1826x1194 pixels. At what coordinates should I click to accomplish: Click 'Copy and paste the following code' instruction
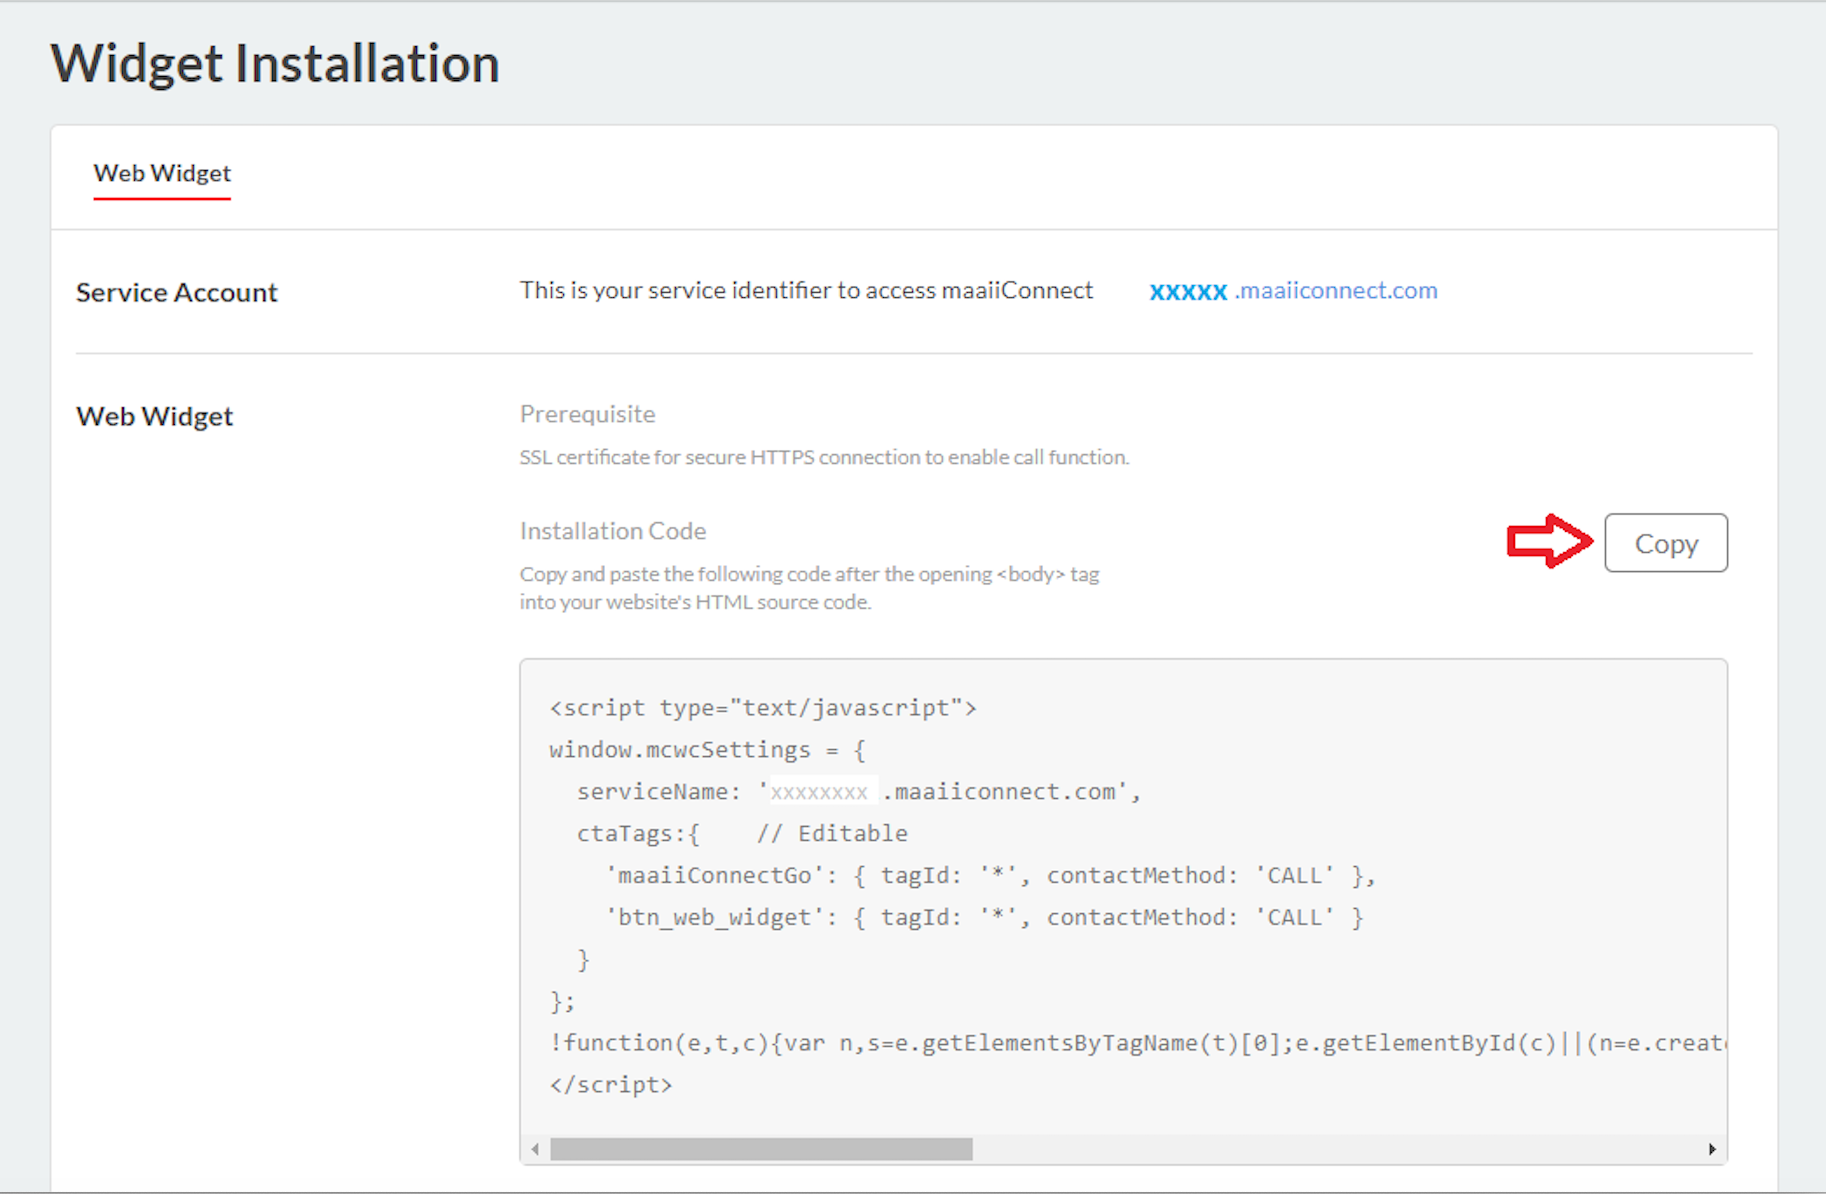click(809, 574)
